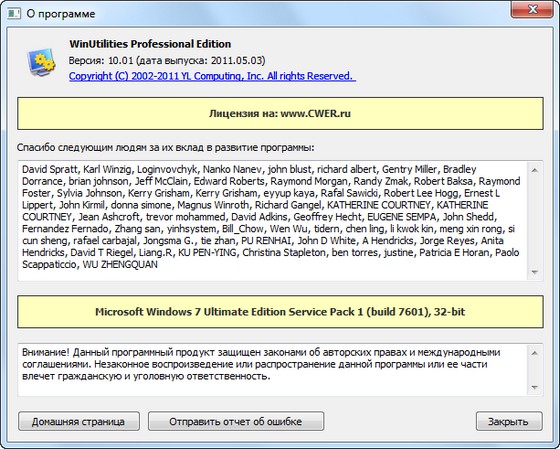This screenshot has width=560, height=449.
Task: Click the name Christina Stapleton in list
Action: tap(284, 253)
